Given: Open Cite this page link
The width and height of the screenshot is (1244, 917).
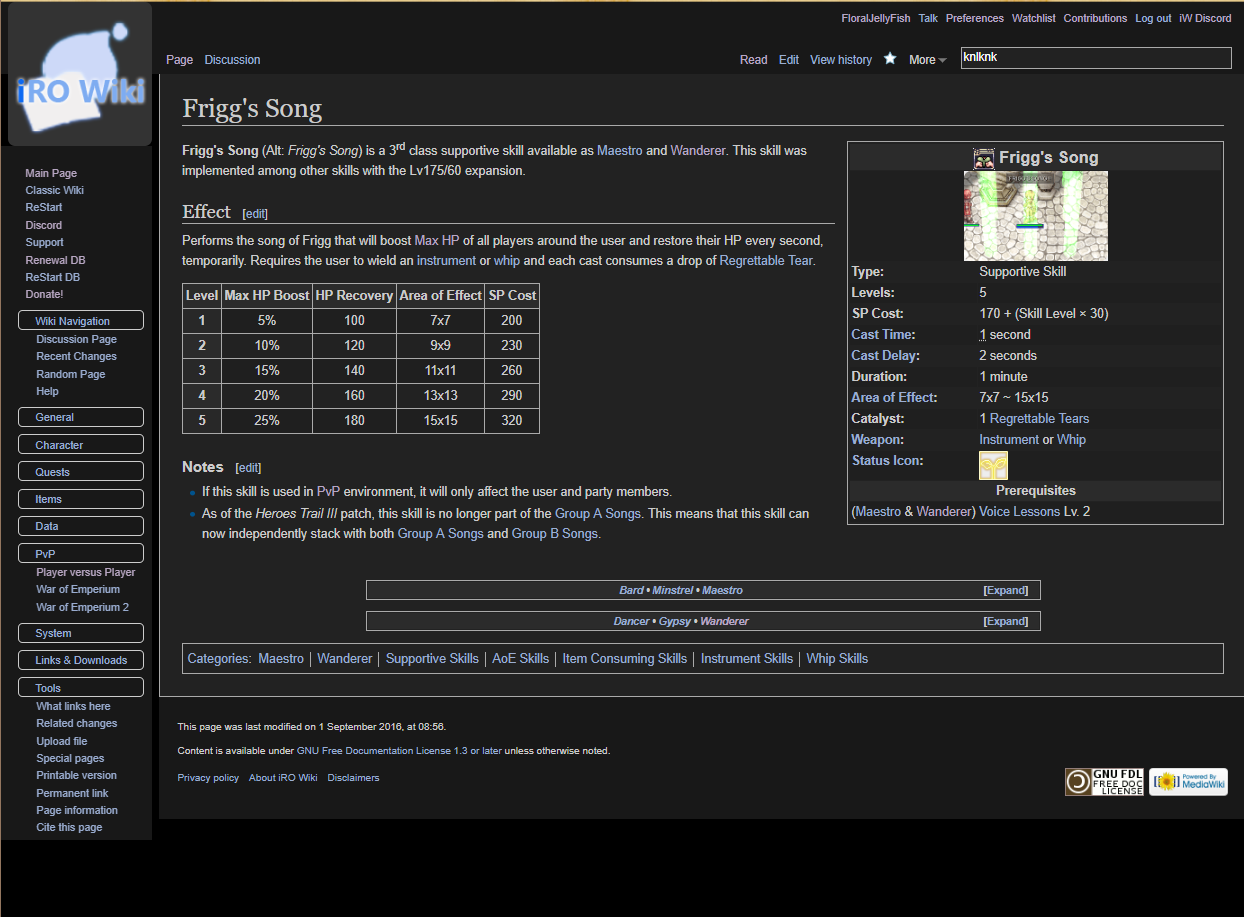Looking at the screenshot, I should coord(69,827).
